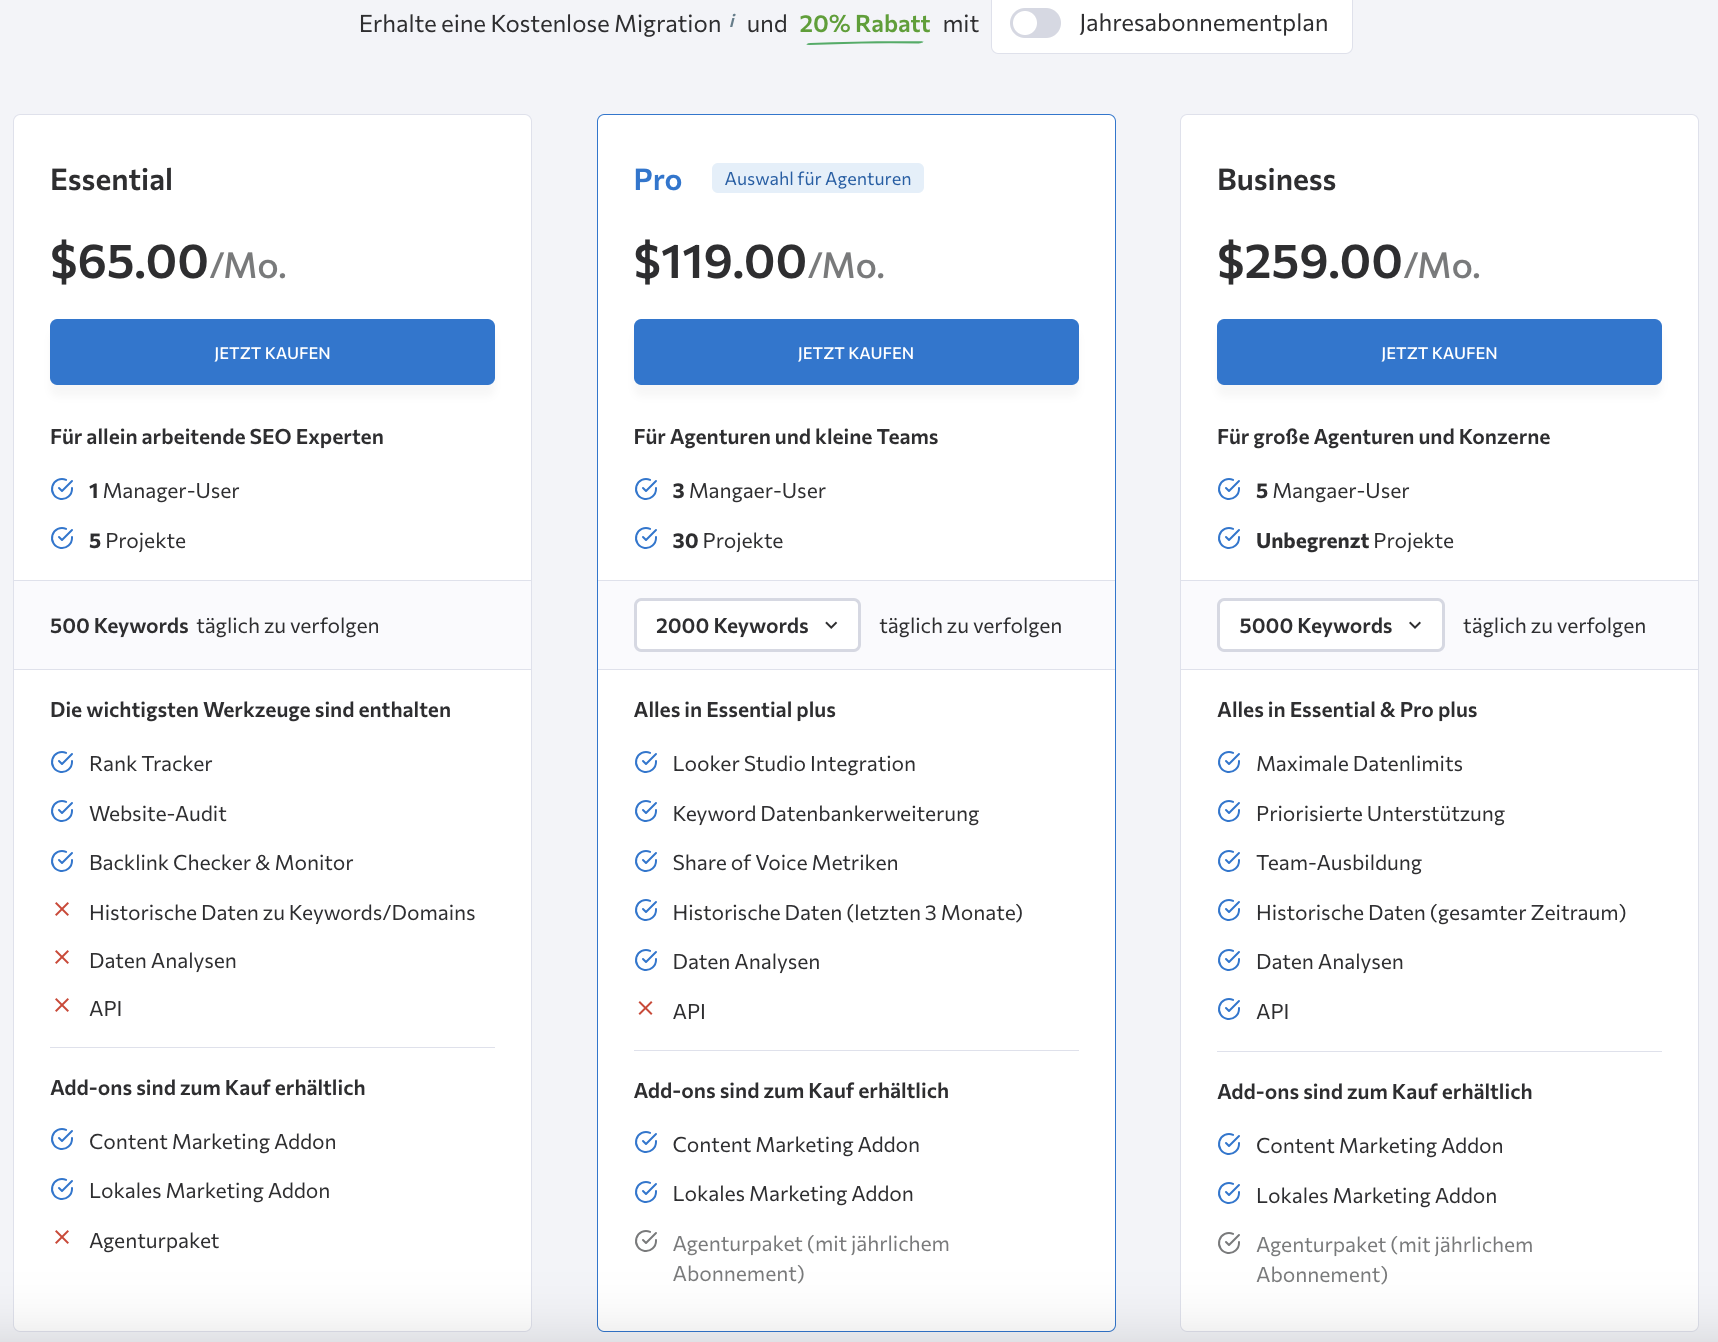The width and height of the screenshot is (1718, 1342).
Task: Click the check icon next to 5 Mangaer-User
Action: [1229, 489]
